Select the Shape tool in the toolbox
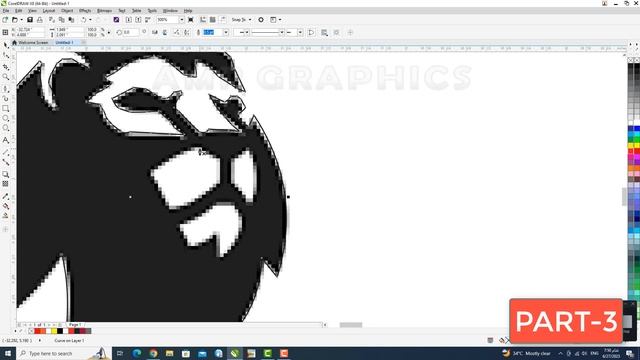640x360 pixels. [5, 56]
